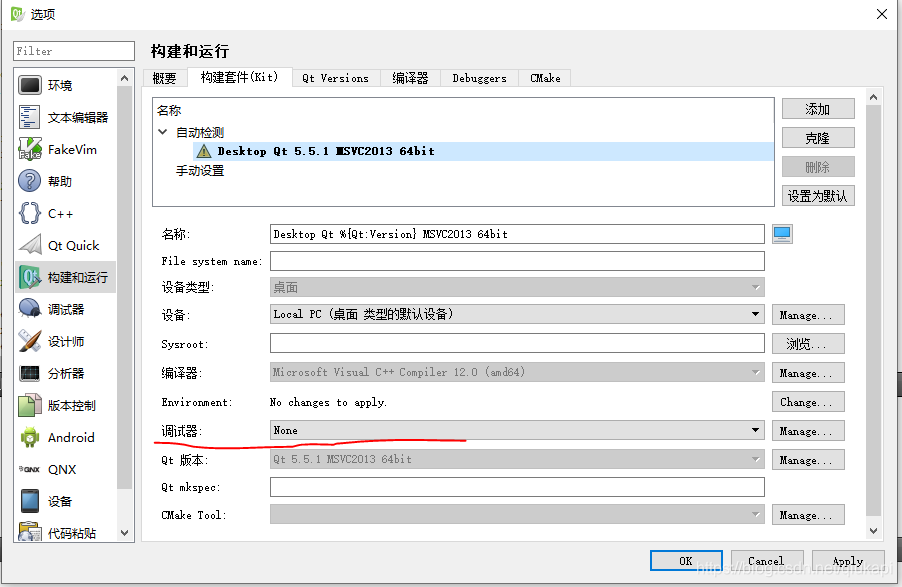Click Manage button for 调试器
902x587 pixels.
(x=808, y=431)
